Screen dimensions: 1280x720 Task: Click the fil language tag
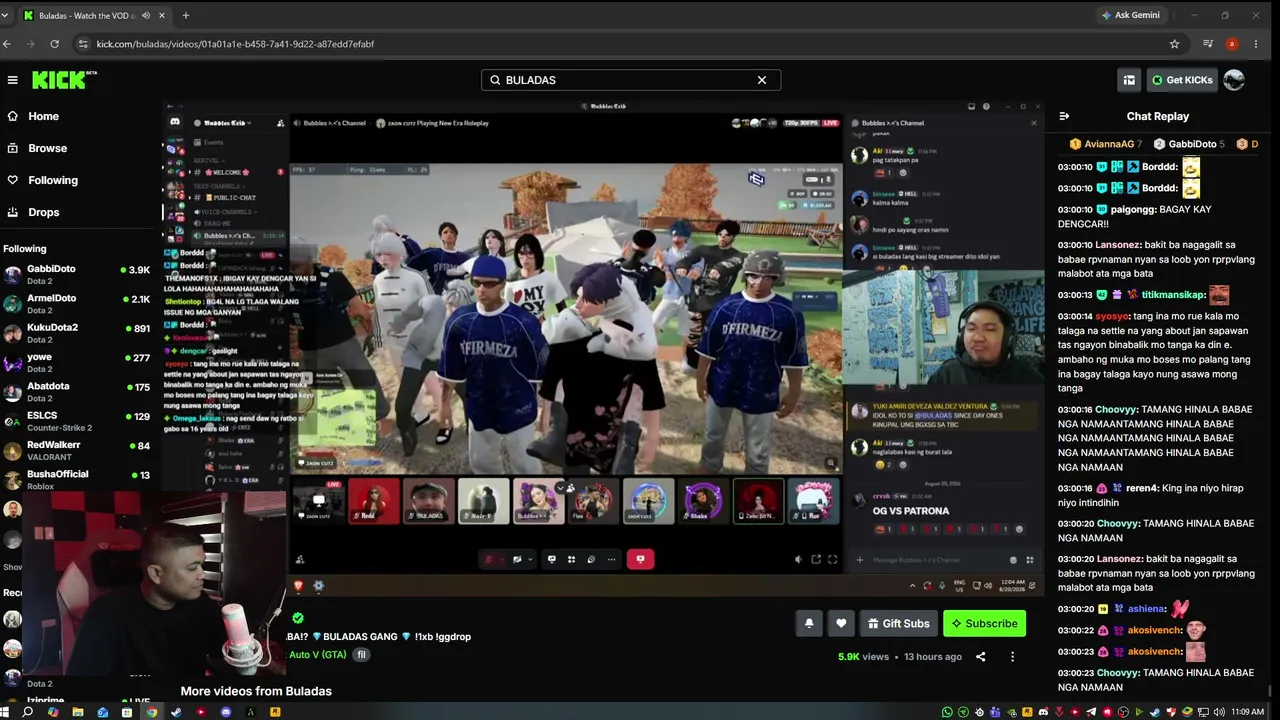tap(361, 655)
